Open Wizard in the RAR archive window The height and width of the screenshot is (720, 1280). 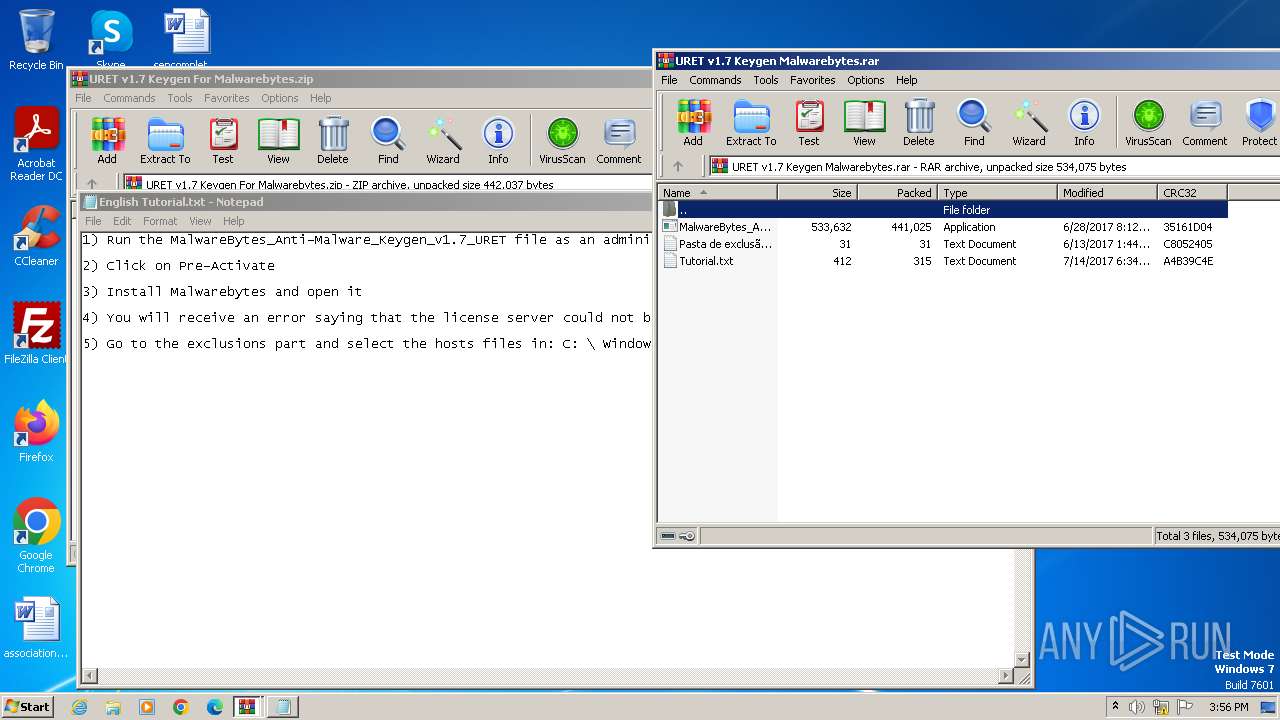[x=1029, y=123]
